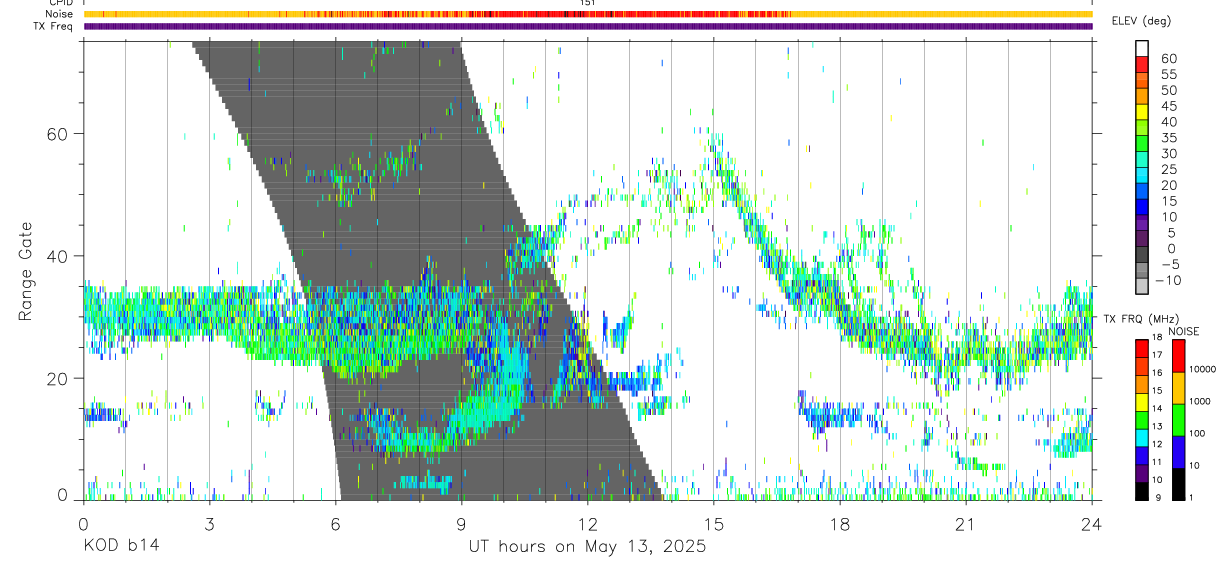1228x567 pixels.
Task: Click the light gray bottom swatch of the ELEV colorbar
Action: coord(1142,286)
